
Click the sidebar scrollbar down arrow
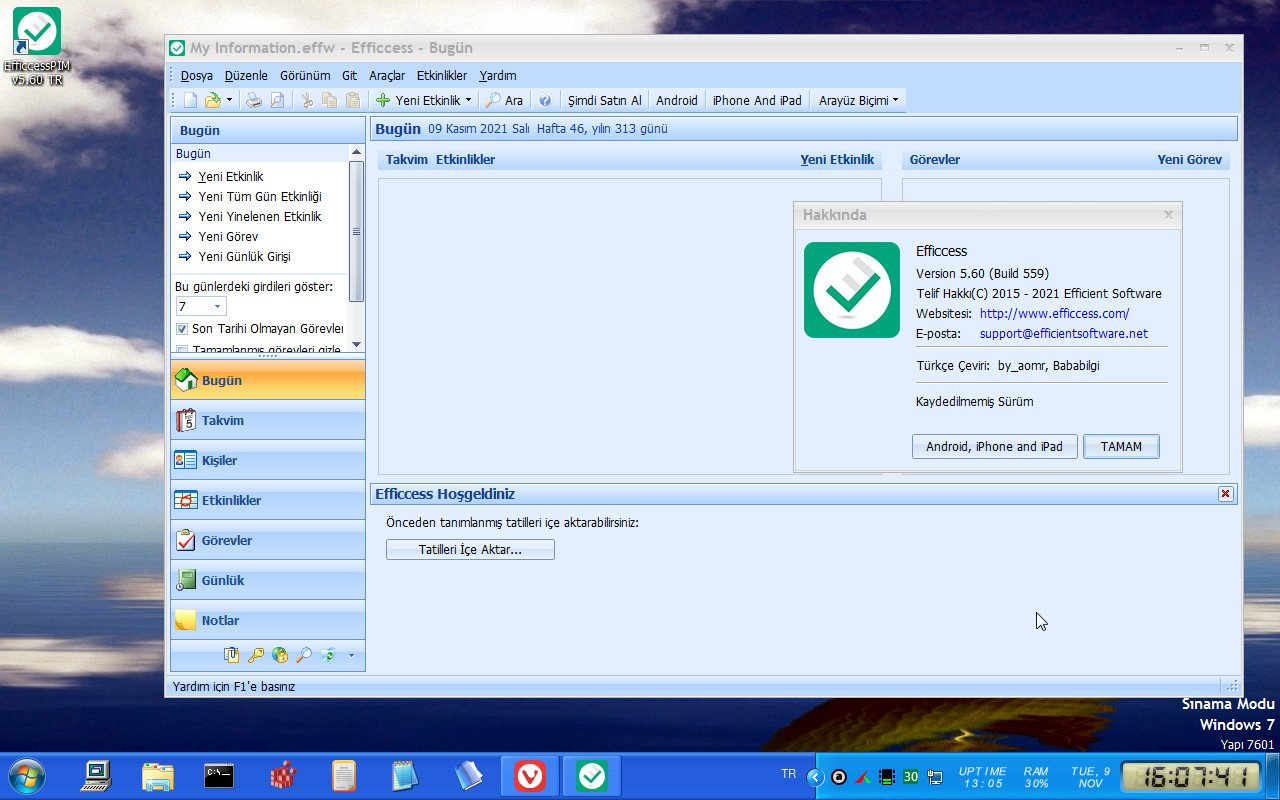[356, 347]
